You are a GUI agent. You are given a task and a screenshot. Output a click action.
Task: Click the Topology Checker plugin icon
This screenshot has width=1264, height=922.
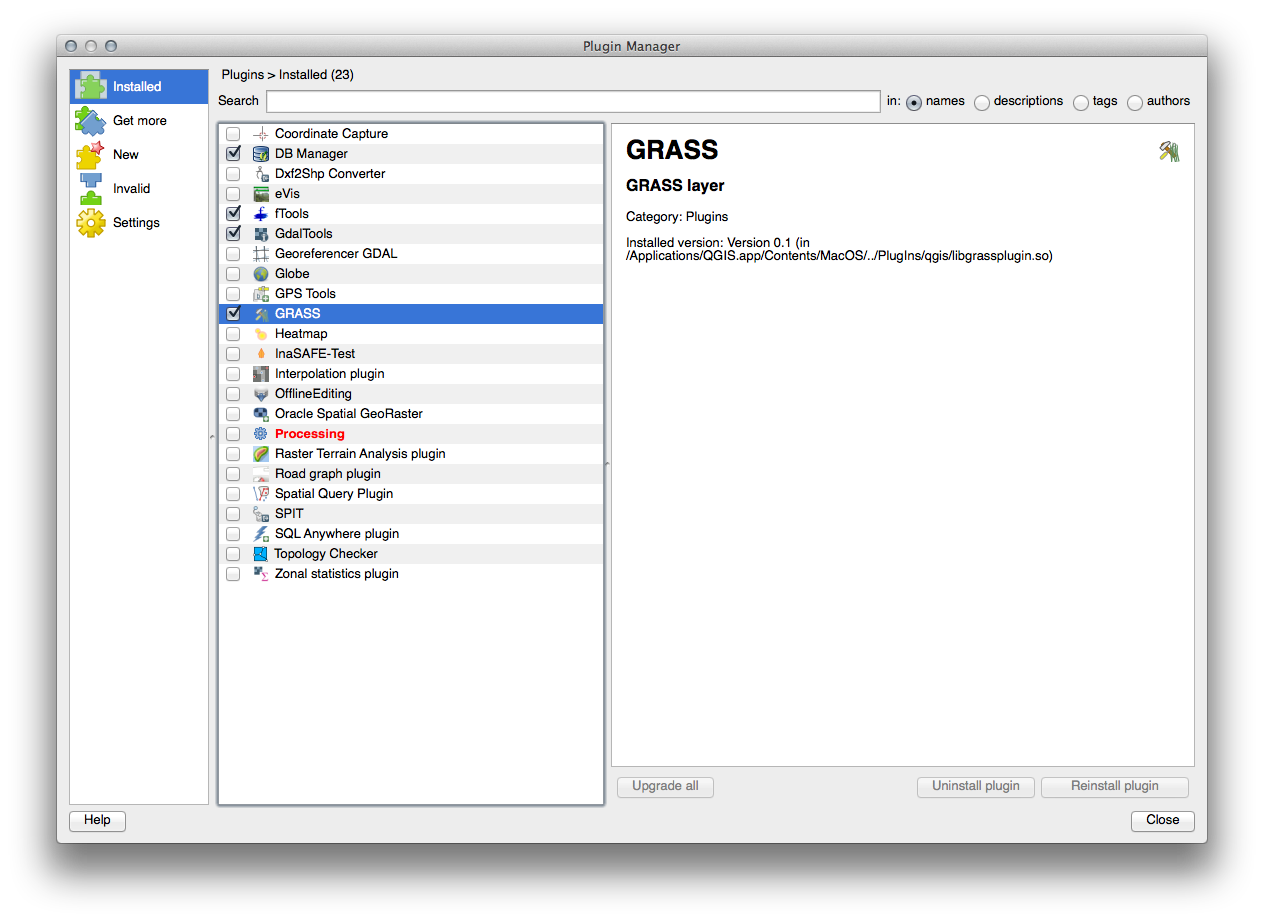[261, 554]
